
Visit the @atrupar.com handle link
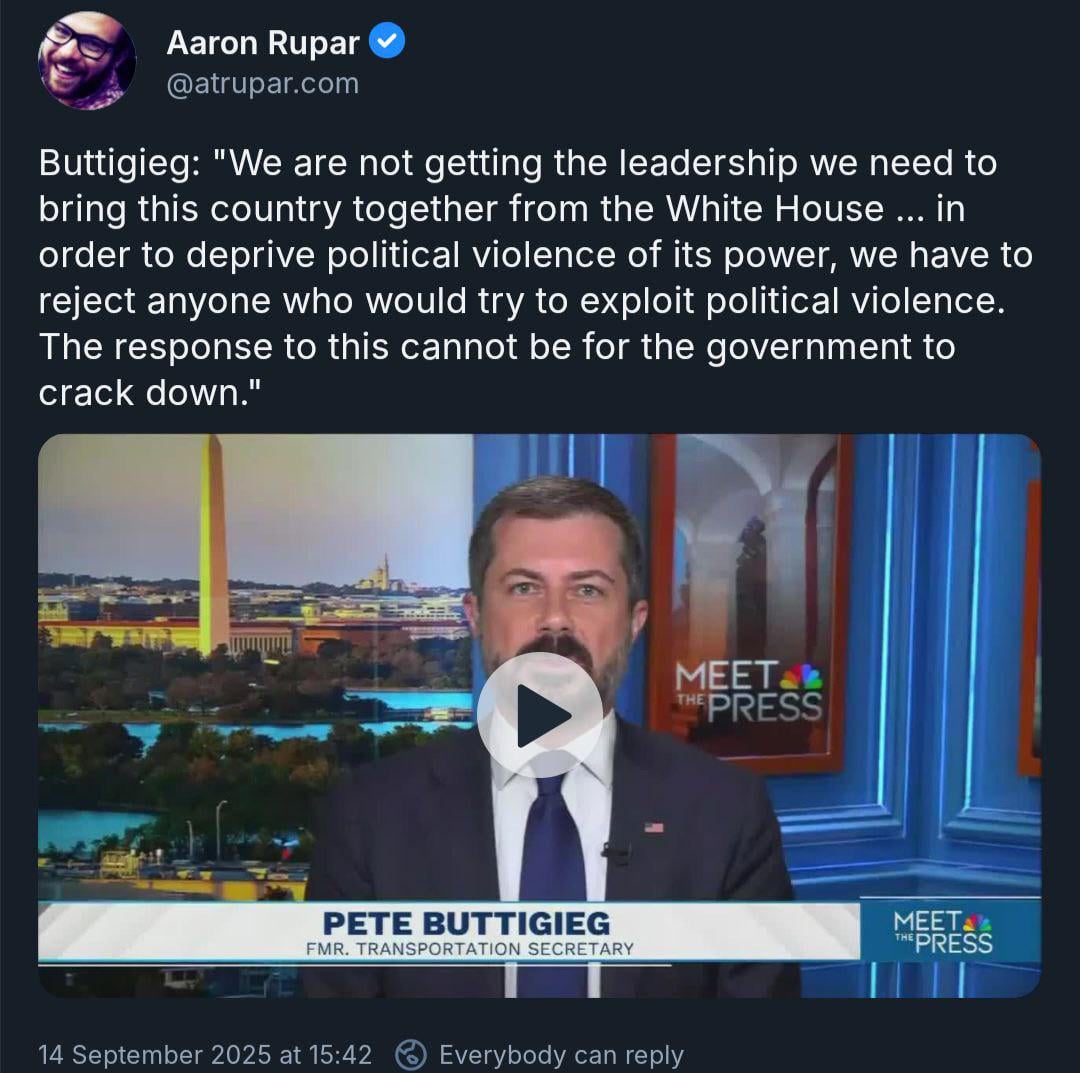tap(263, 84)
